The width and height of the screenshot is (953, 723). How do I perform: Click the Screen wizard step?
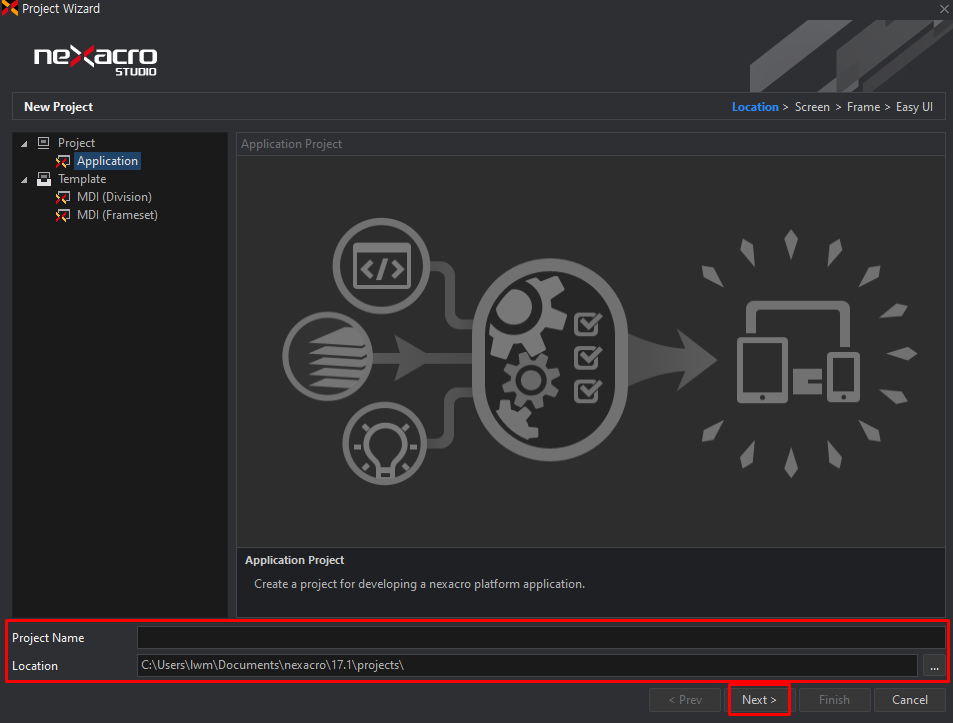point(812,107)
